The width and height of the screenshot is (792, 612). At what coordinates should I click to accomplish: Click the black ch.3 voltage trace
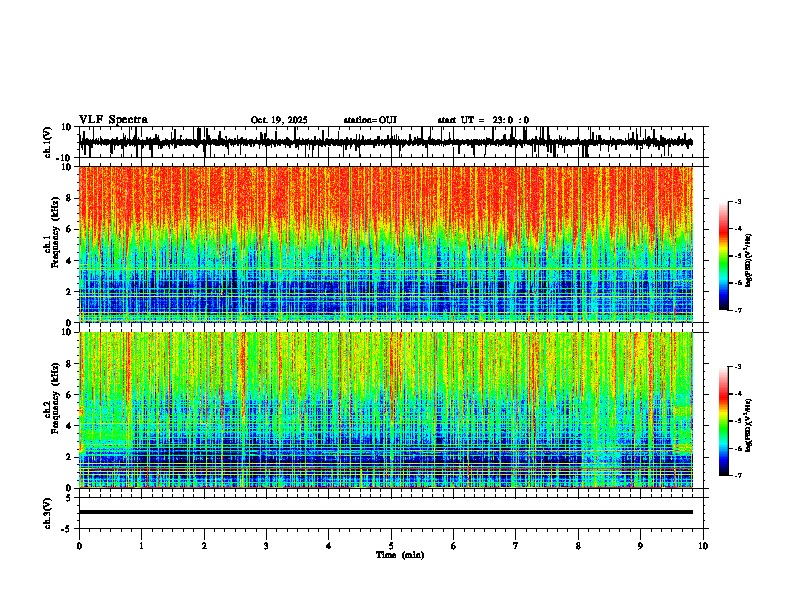coord(386,512)
